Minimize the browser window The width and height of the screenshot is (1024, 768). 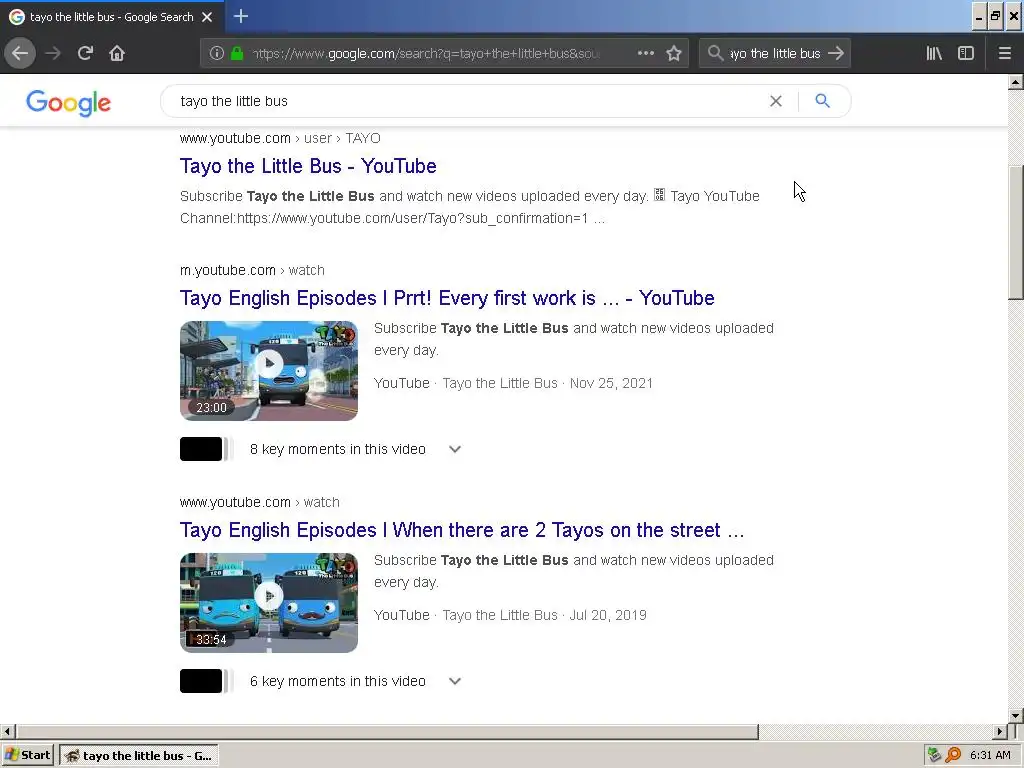pyautogui.click(x=979, y=18)
